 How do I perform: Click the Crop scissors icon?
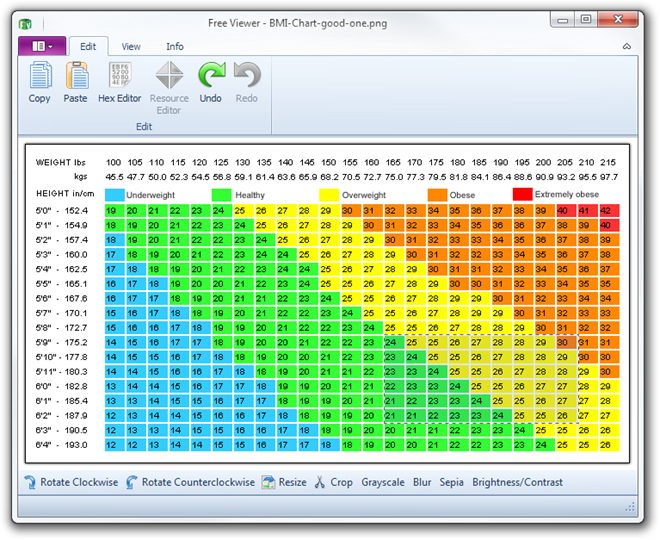pos(319,482)
